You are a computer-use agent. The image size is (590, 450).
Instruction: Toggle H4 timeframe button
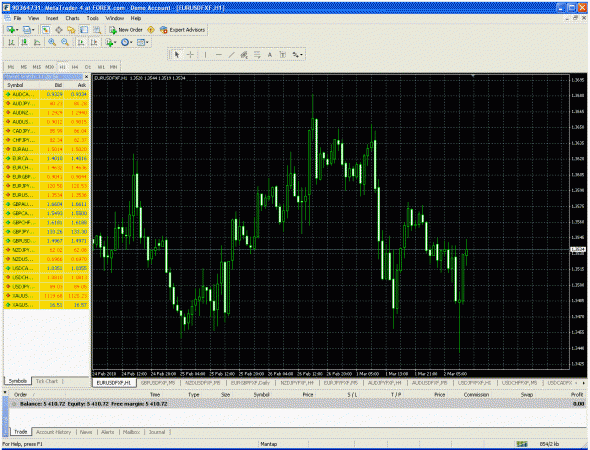coord(75,67)
